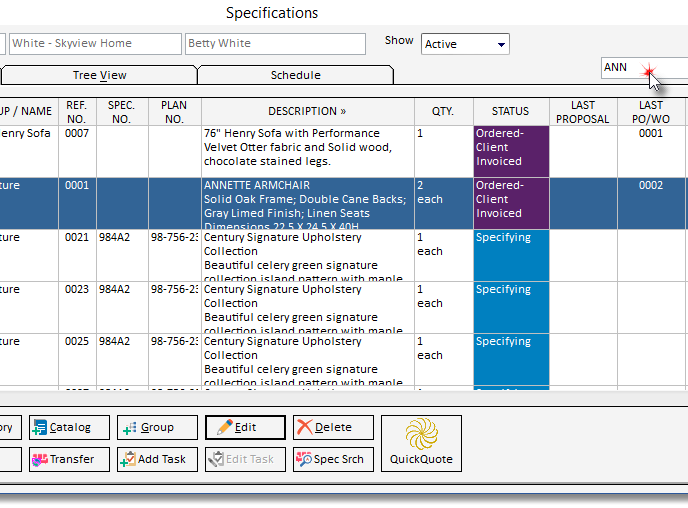Open the Show status dropdown
This screenshot has height=508, width=688.
tap(464, 44)
